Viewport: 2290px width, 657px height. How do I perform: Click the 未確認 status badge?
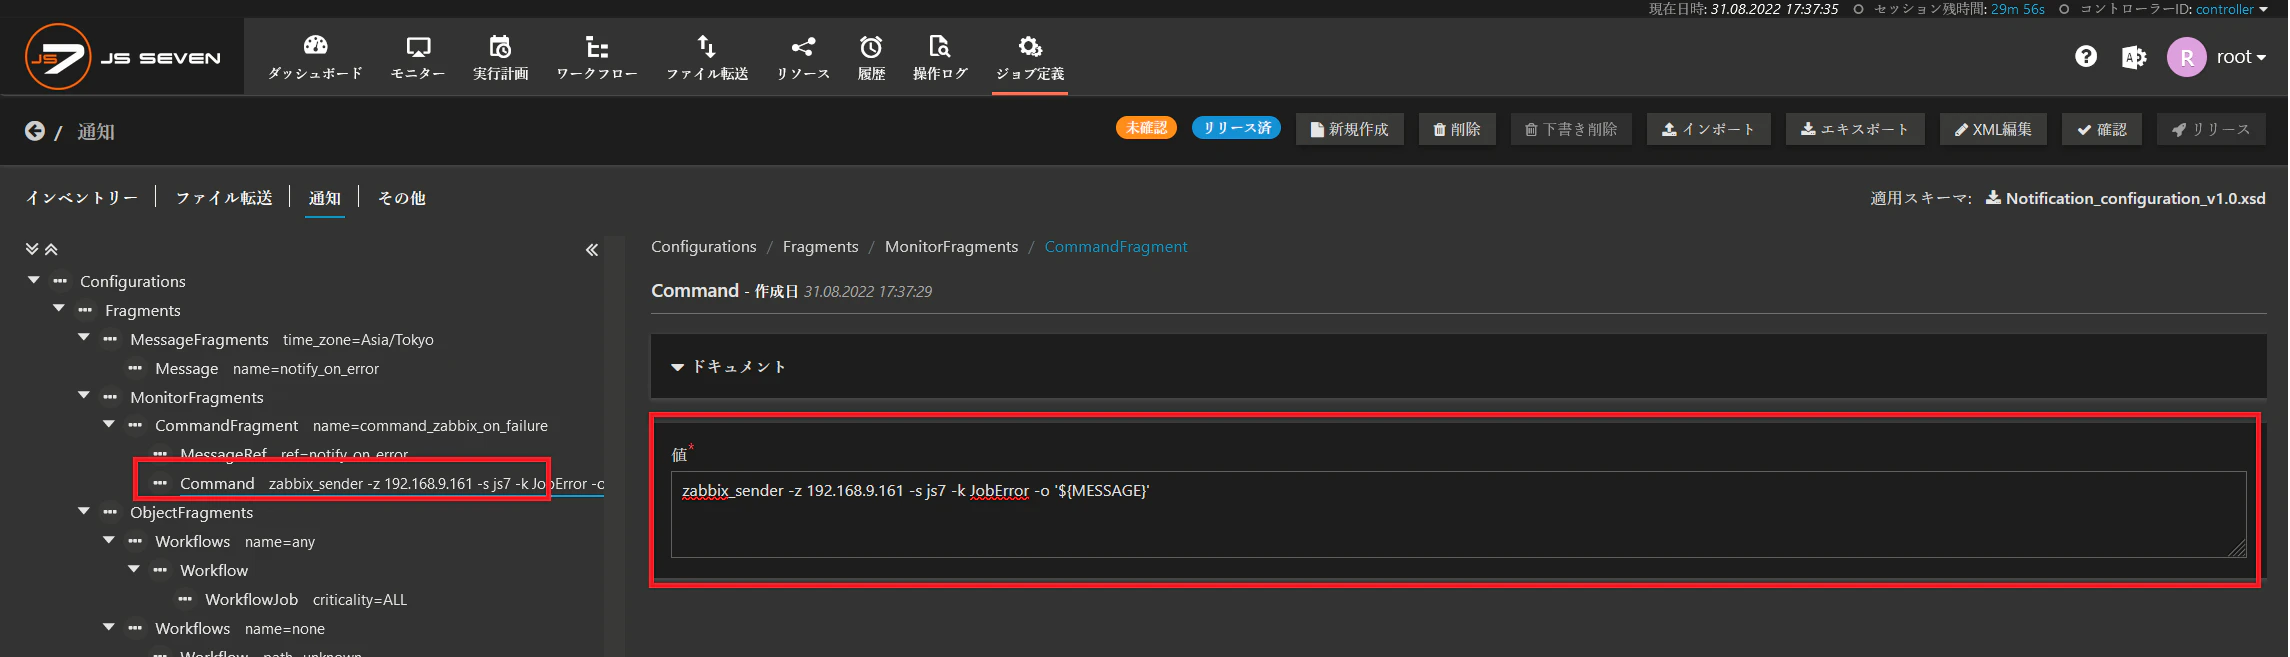(x=1147, y=128)
